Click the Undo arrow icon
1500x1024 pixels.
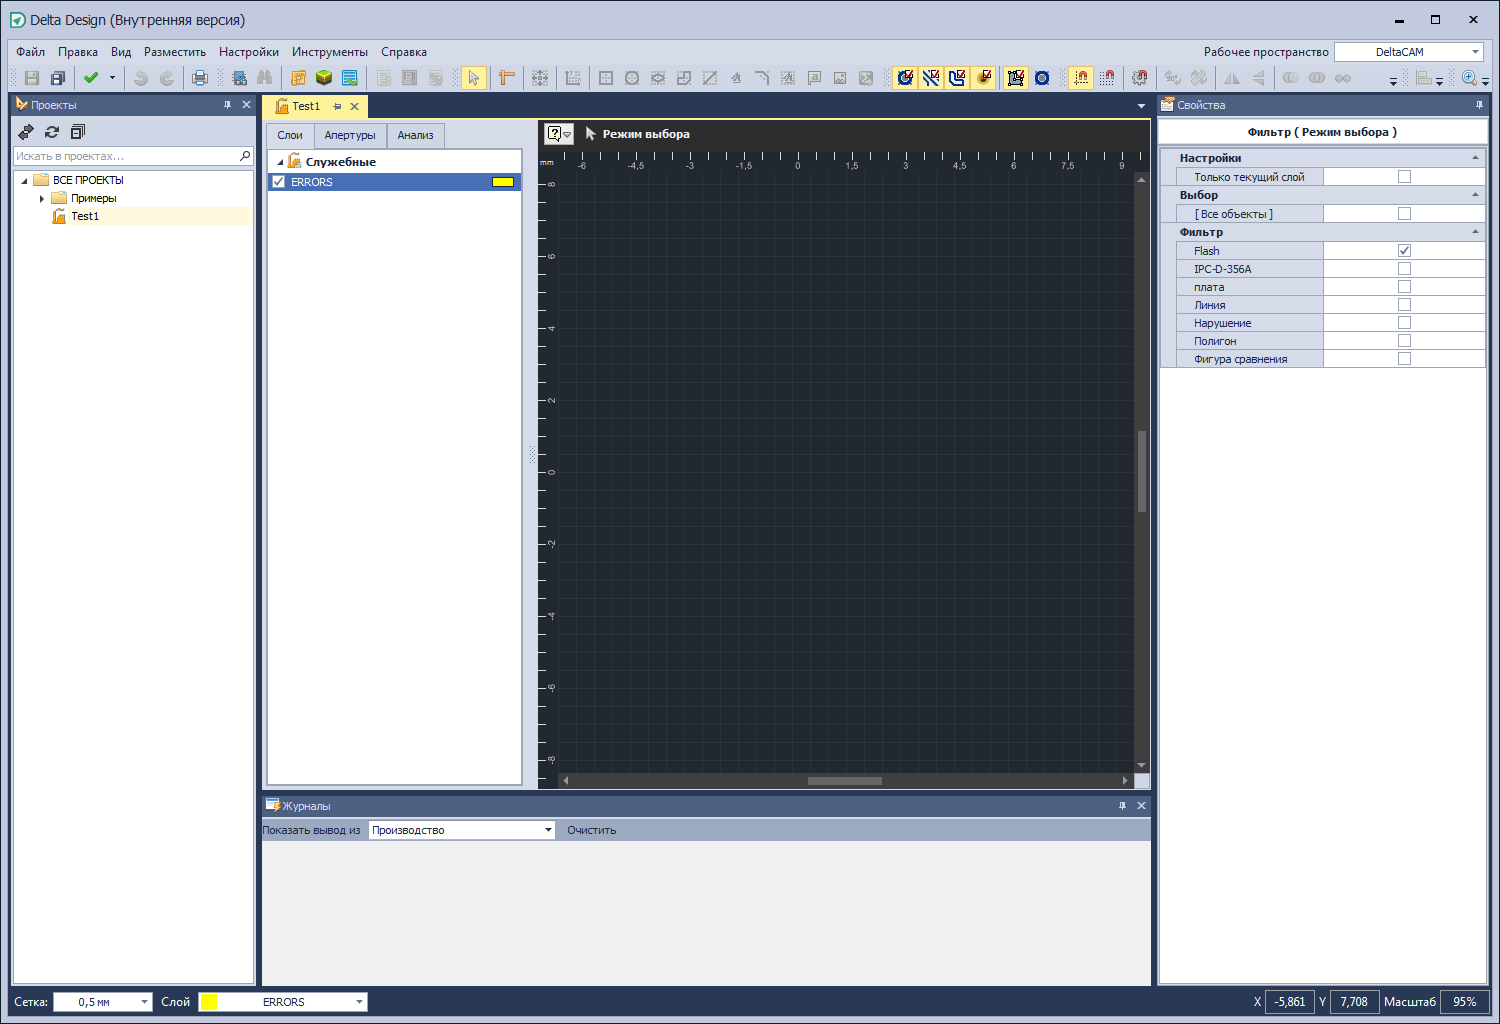(141, 78)
